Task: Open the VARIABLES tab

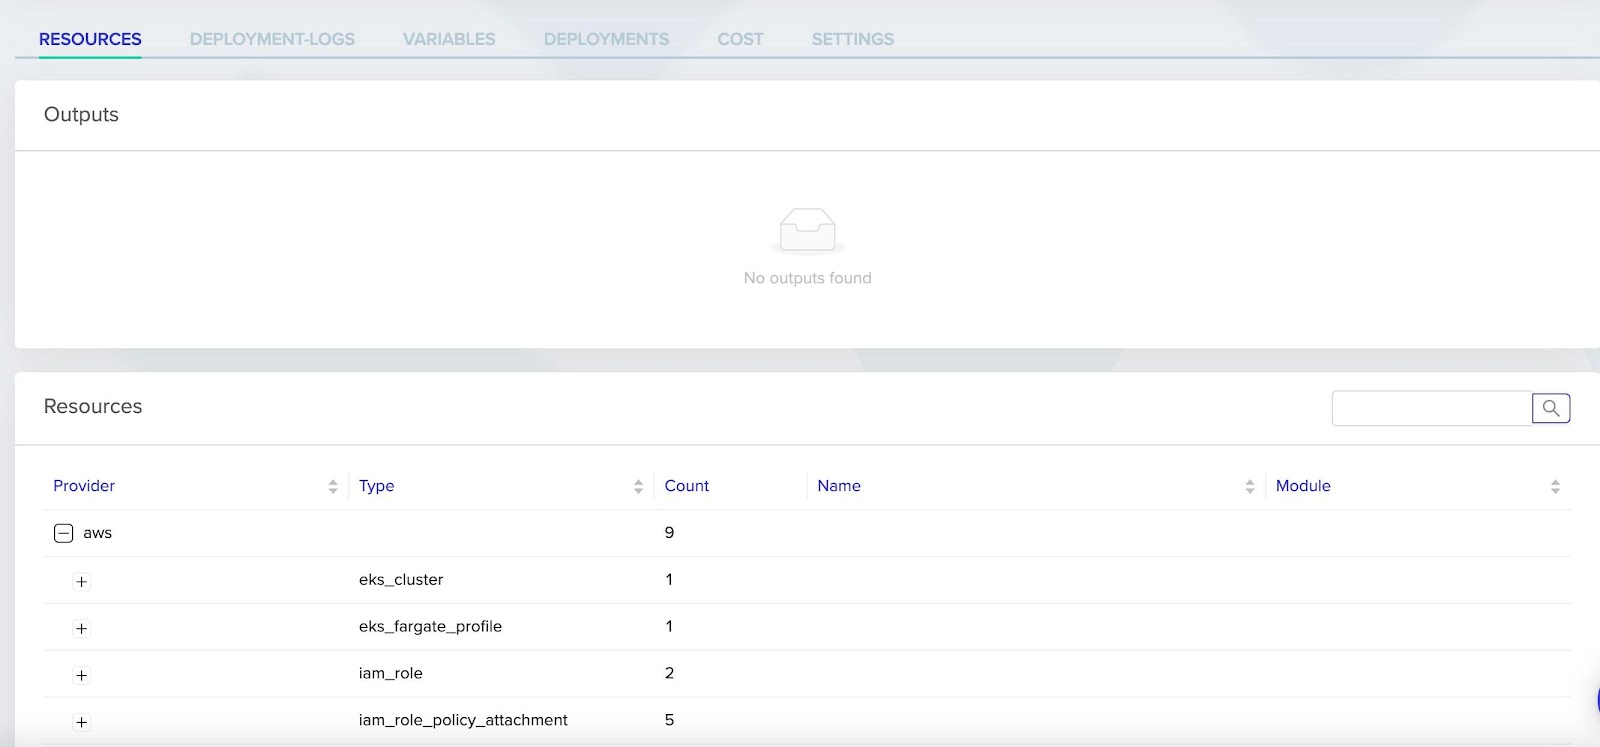Action: (449, 39)
